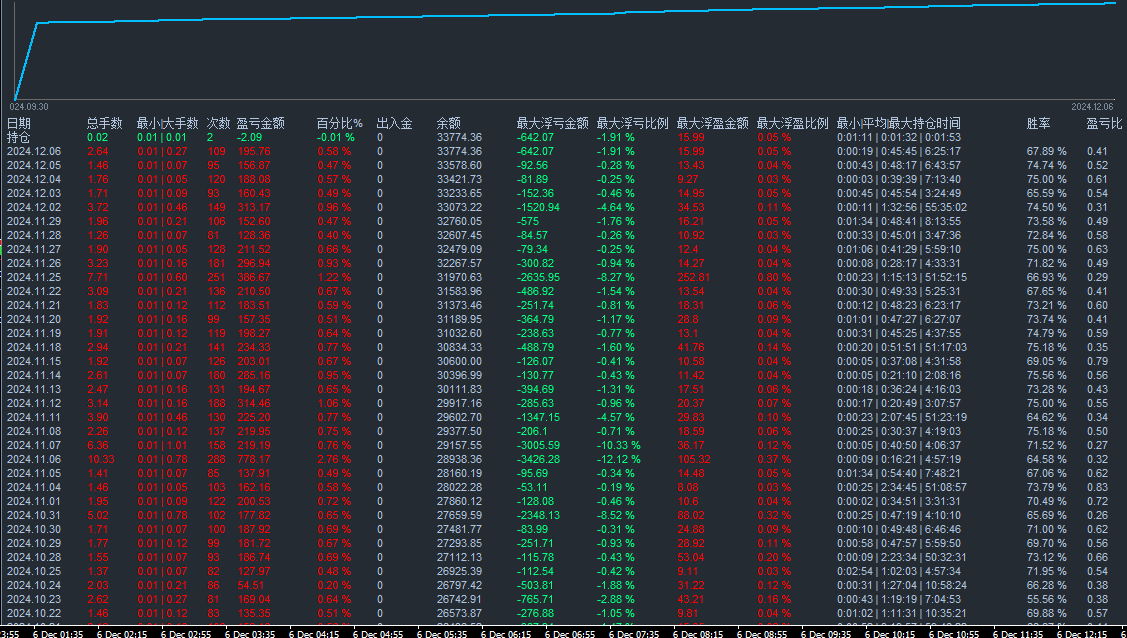Click the 总手数 column header

click(x=105, y=124)
